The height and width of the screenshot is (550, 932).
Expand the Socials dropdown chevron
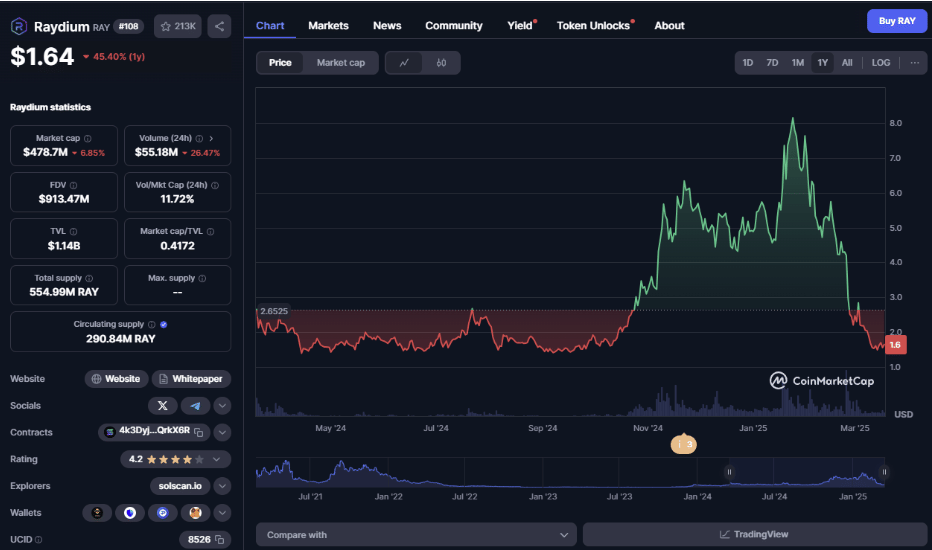[x=222, y=405]
